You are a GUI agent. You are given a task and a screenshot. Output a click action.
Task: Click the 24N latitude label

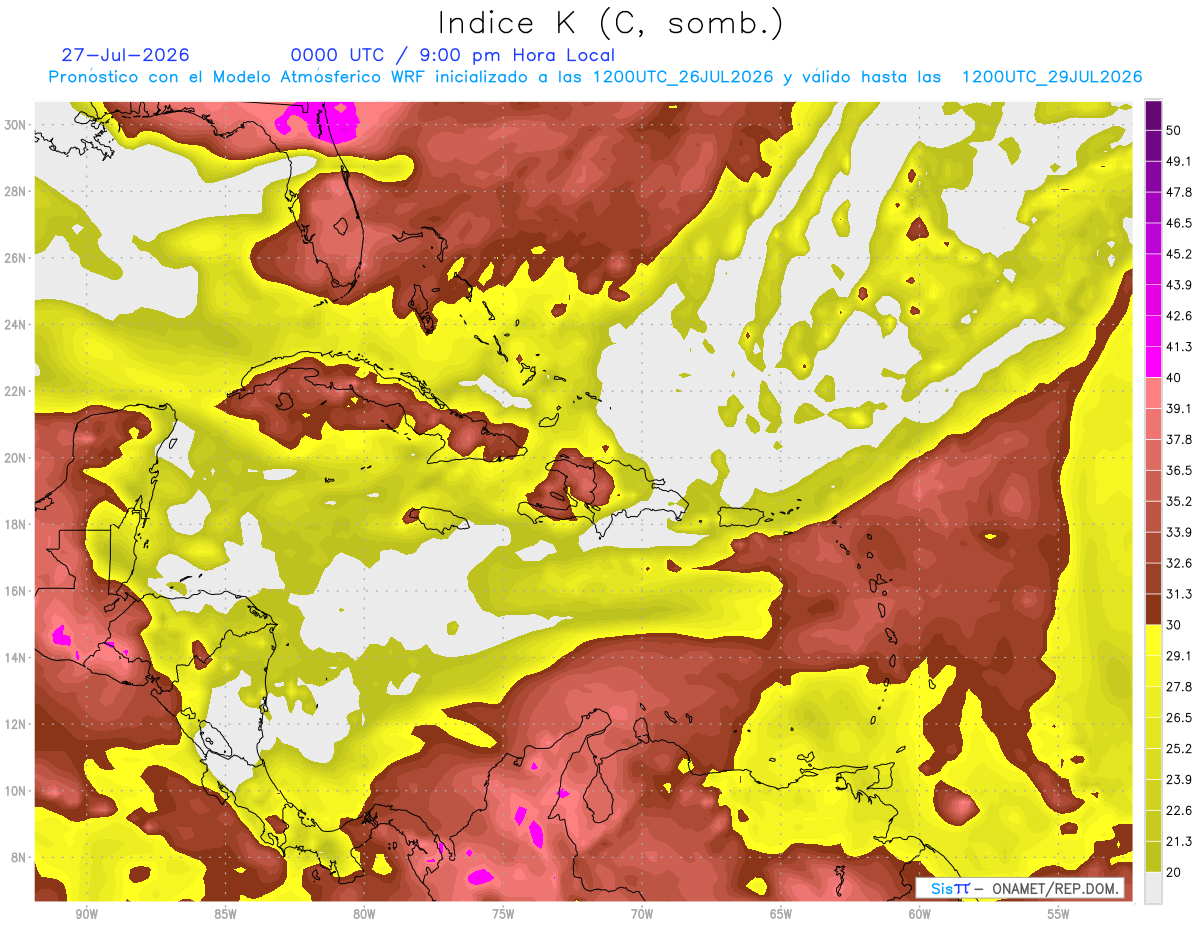16,325
